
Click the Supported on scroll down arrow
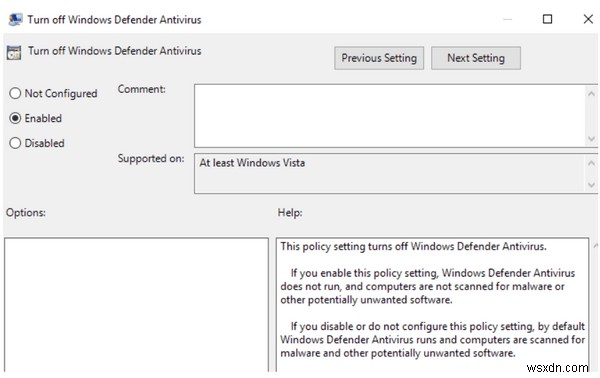[x=592, y=185]
